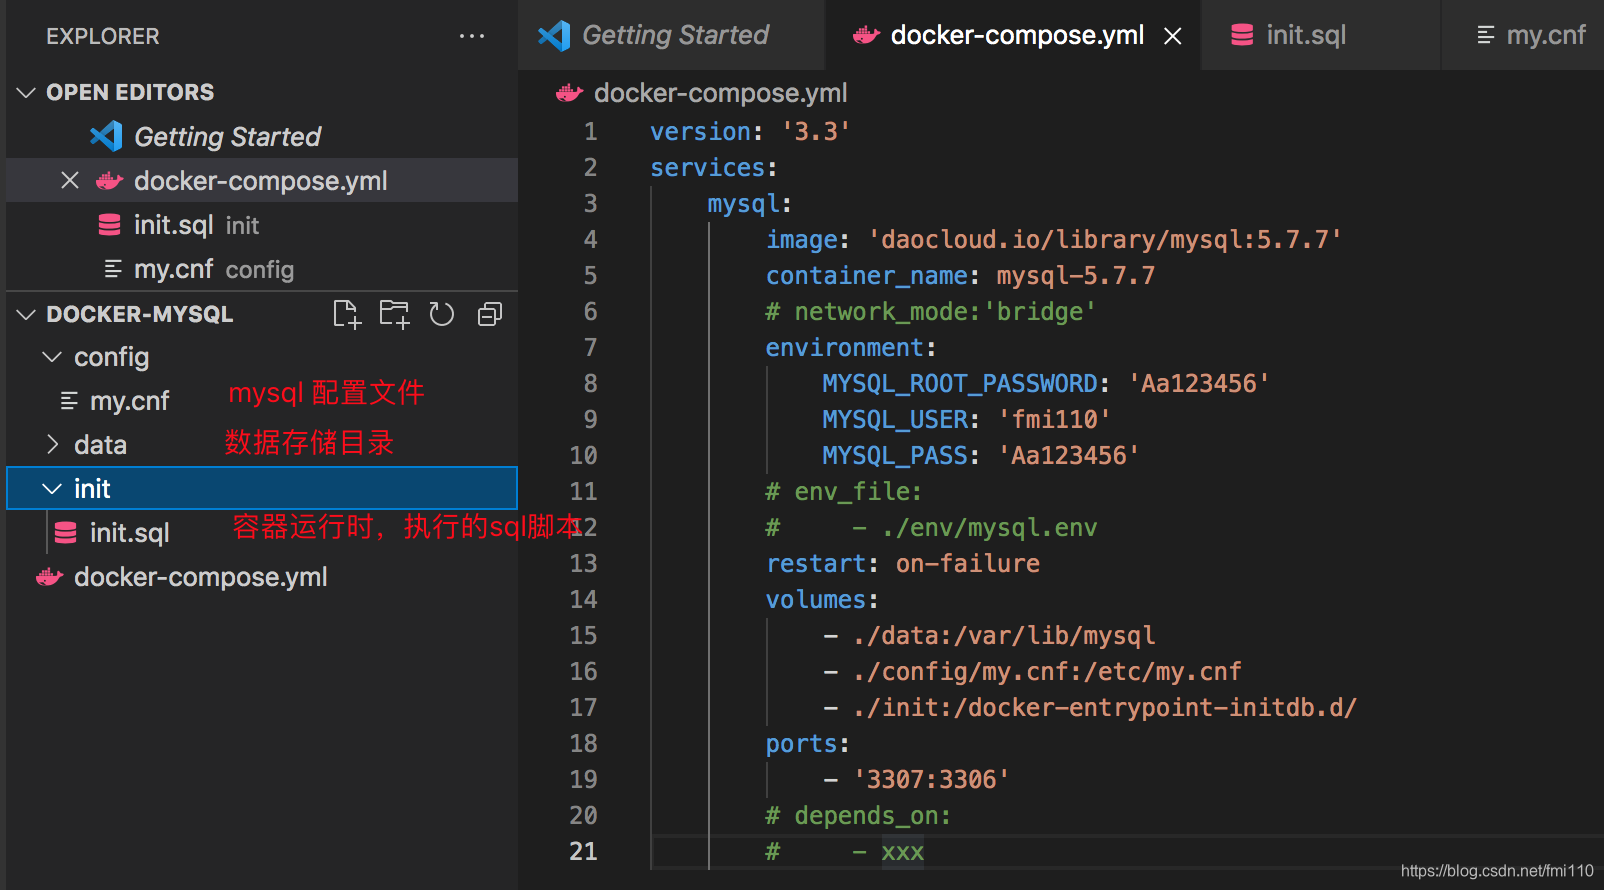The width and height of the screenshot is (1604, 890).
Task: Click 'restart: on-failure' line
Action: tap(902, 564)
